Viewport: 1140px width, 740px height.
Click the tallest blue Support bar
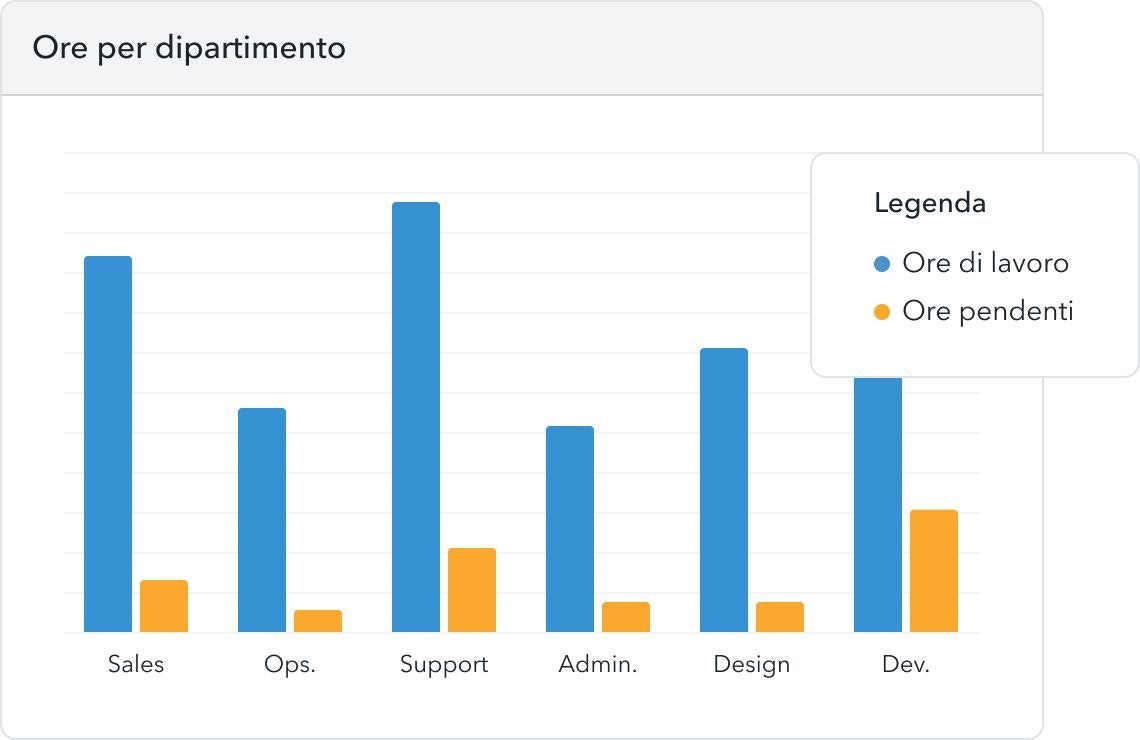click(416, 417)
